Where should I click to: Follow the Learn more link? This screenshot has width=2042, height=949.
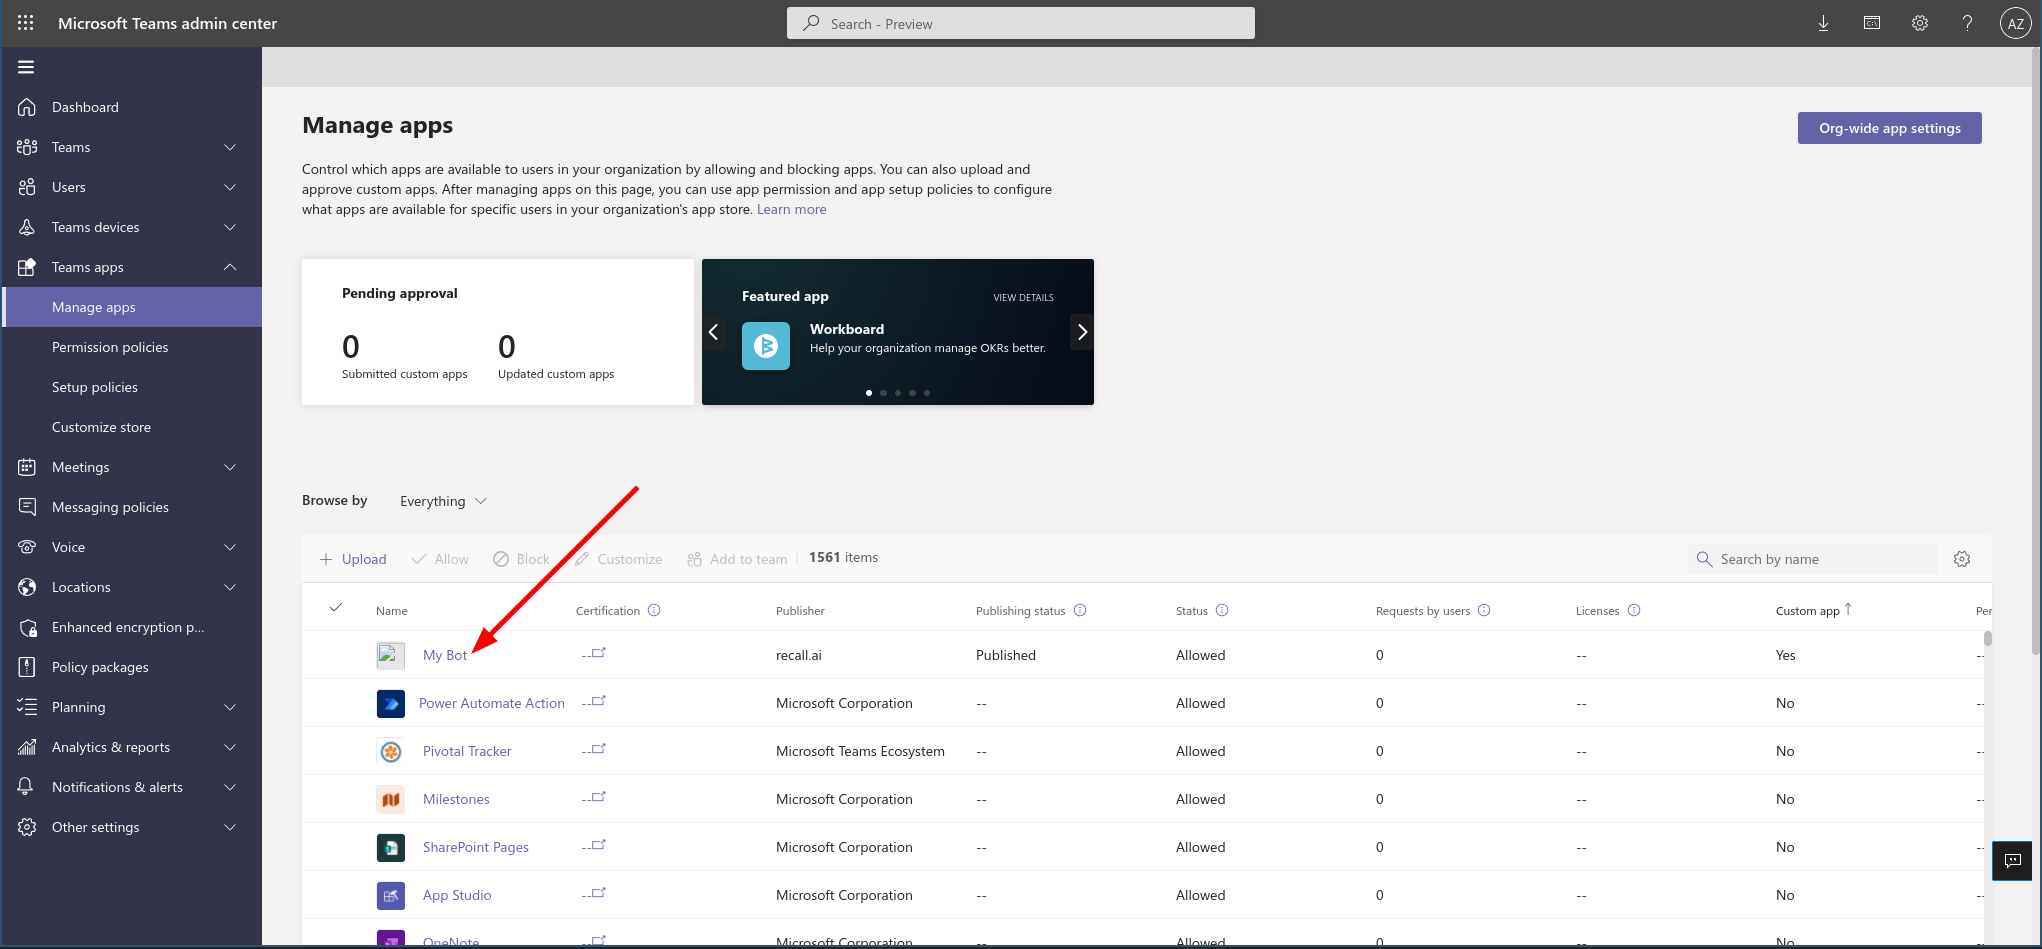[791, 209]
